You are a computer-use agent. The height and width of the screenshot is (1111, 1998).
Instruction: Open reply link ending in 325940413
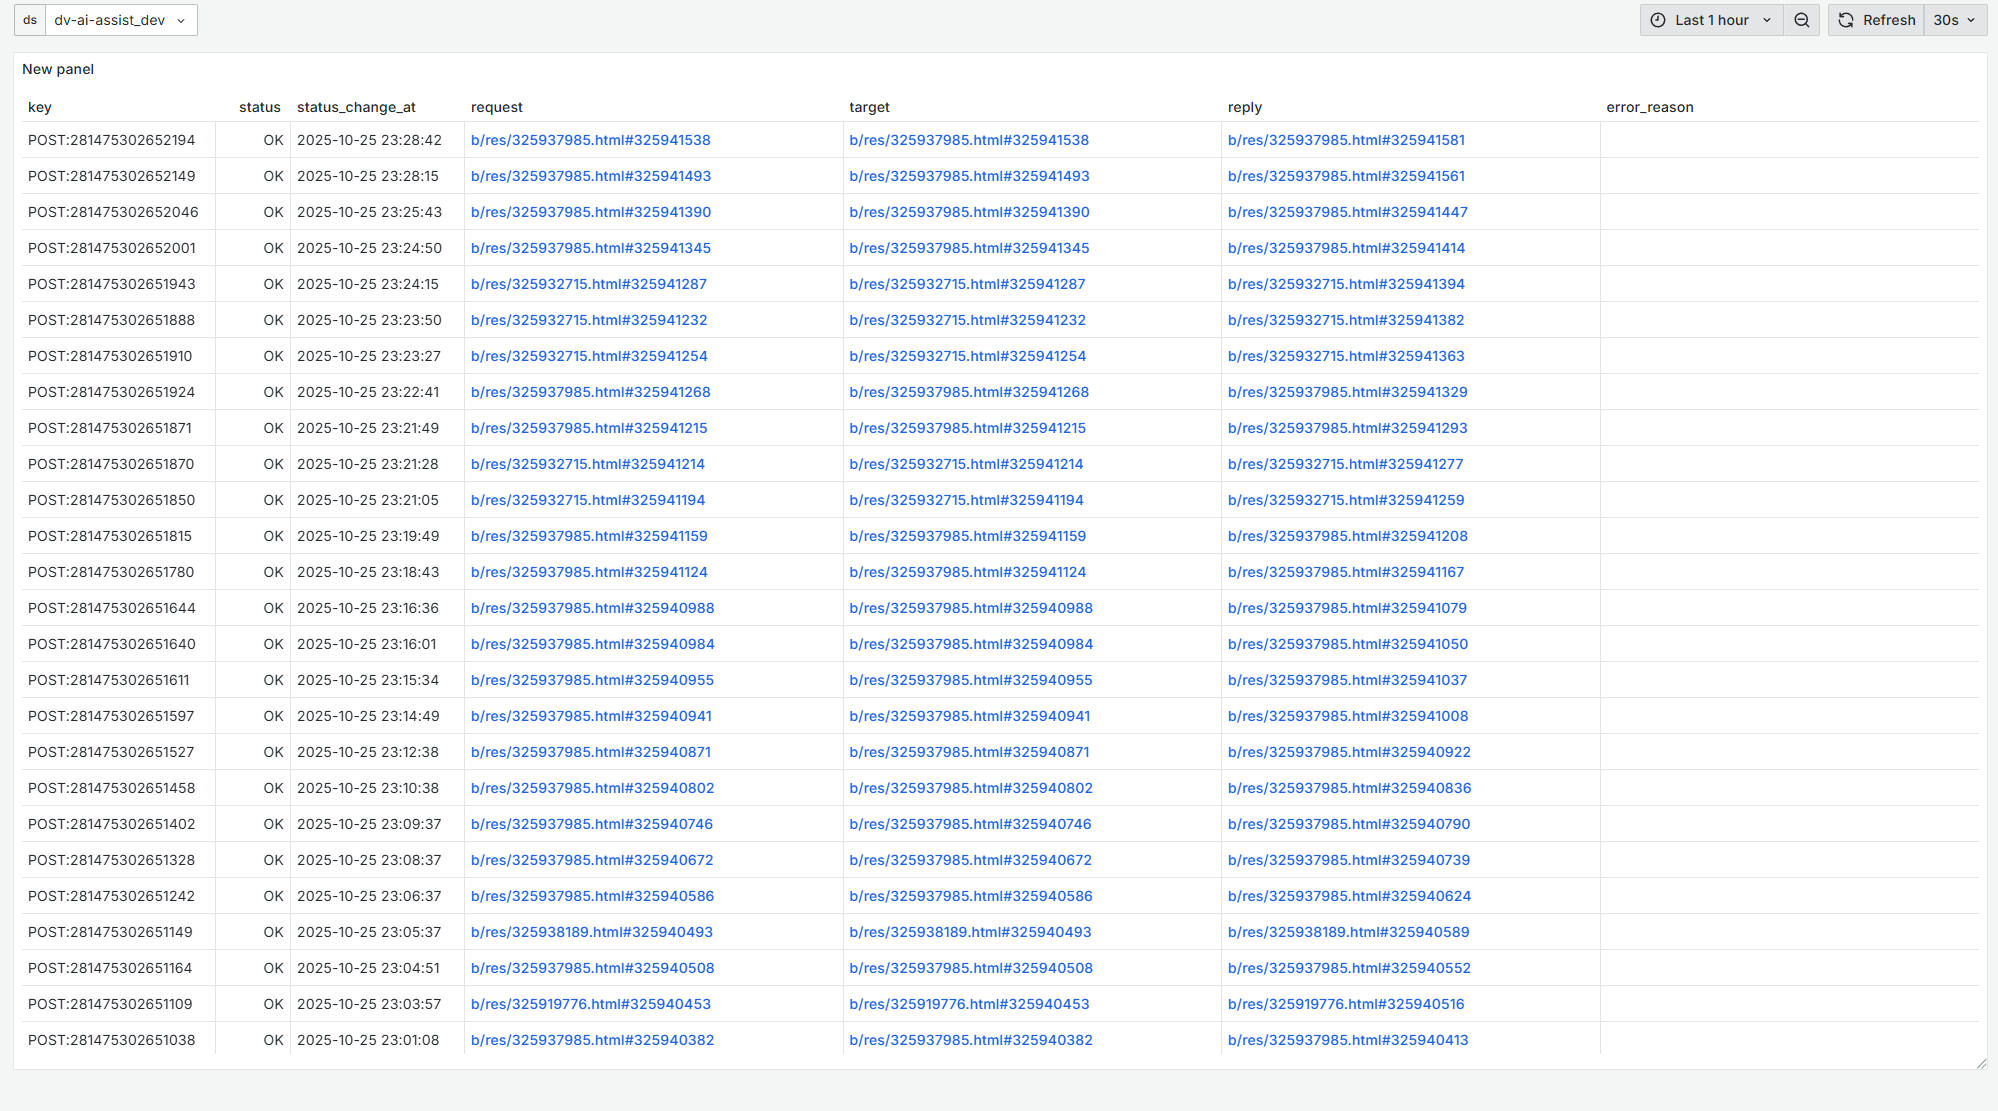(x=1347, y=1040)
